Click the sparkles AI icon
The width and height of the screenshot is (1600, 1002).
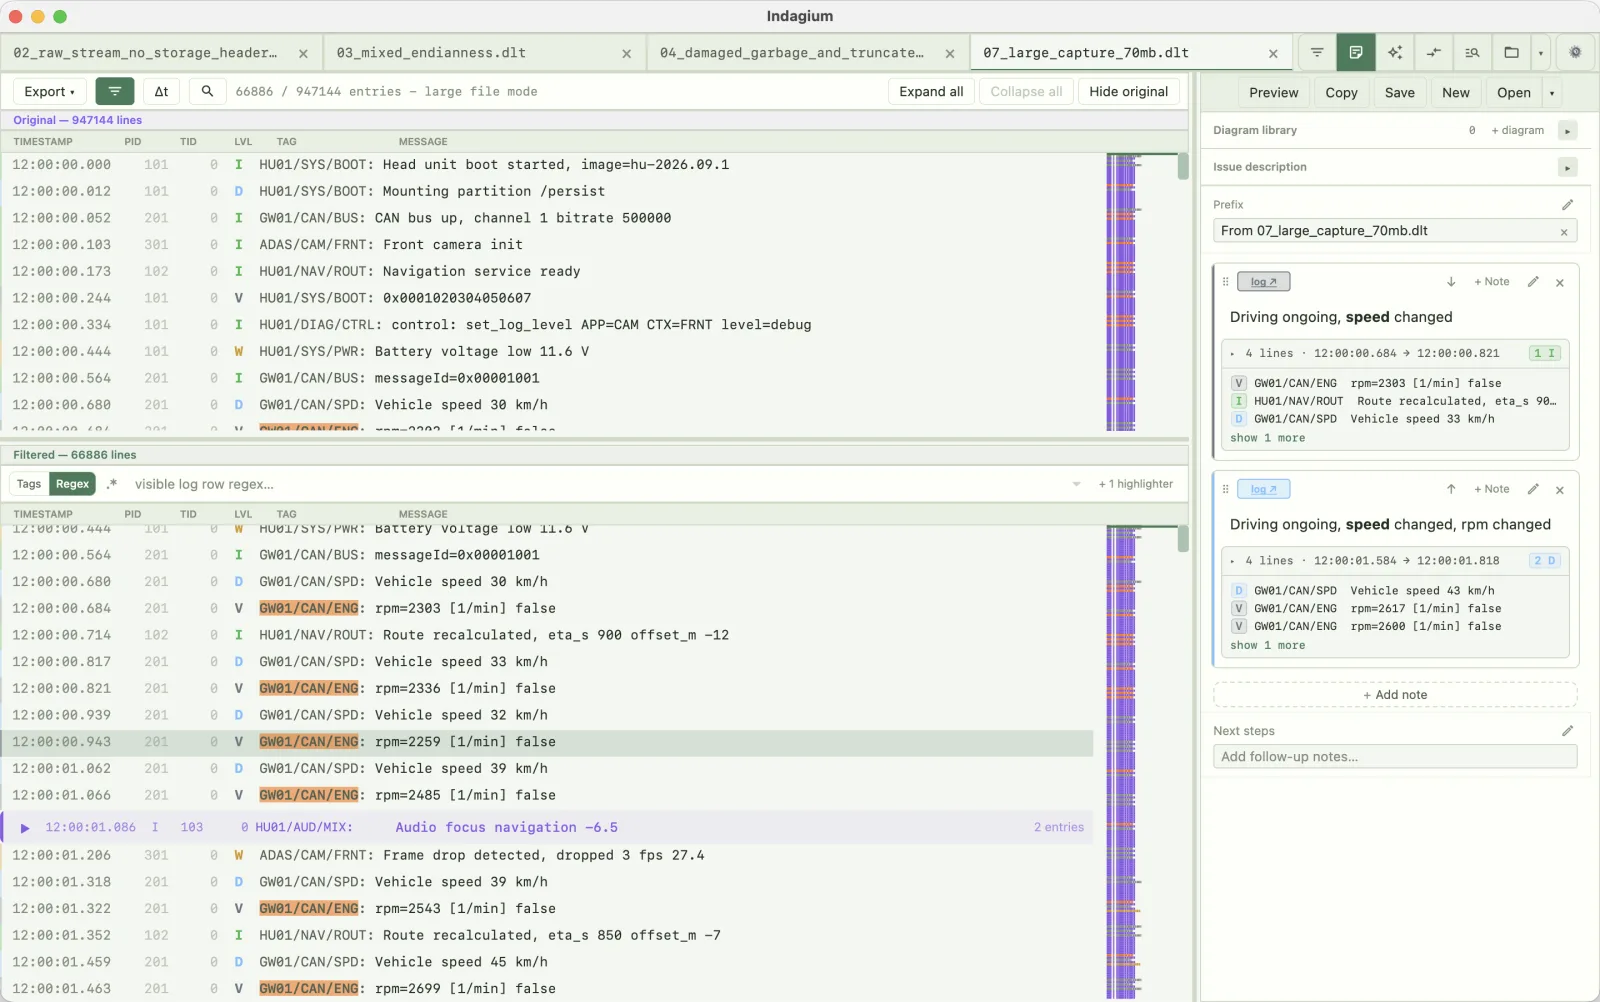pyautogui.click(x=1395, y=52)
